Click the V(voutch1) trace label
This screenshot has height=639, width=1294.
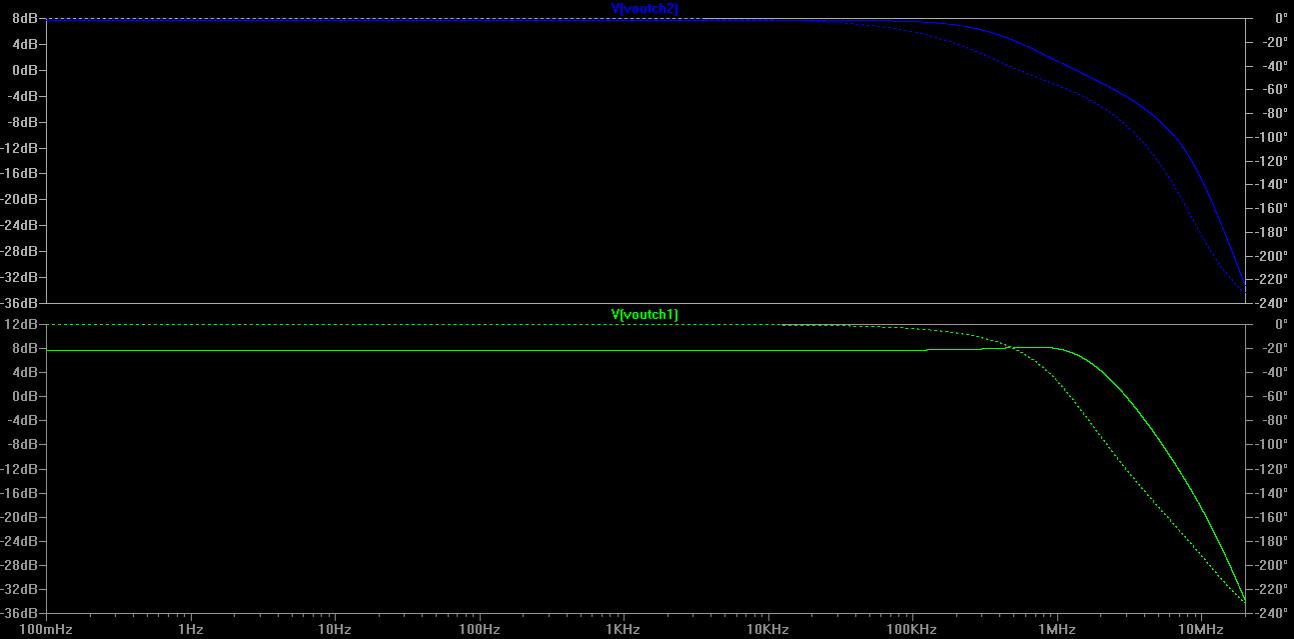coord(645,314)
